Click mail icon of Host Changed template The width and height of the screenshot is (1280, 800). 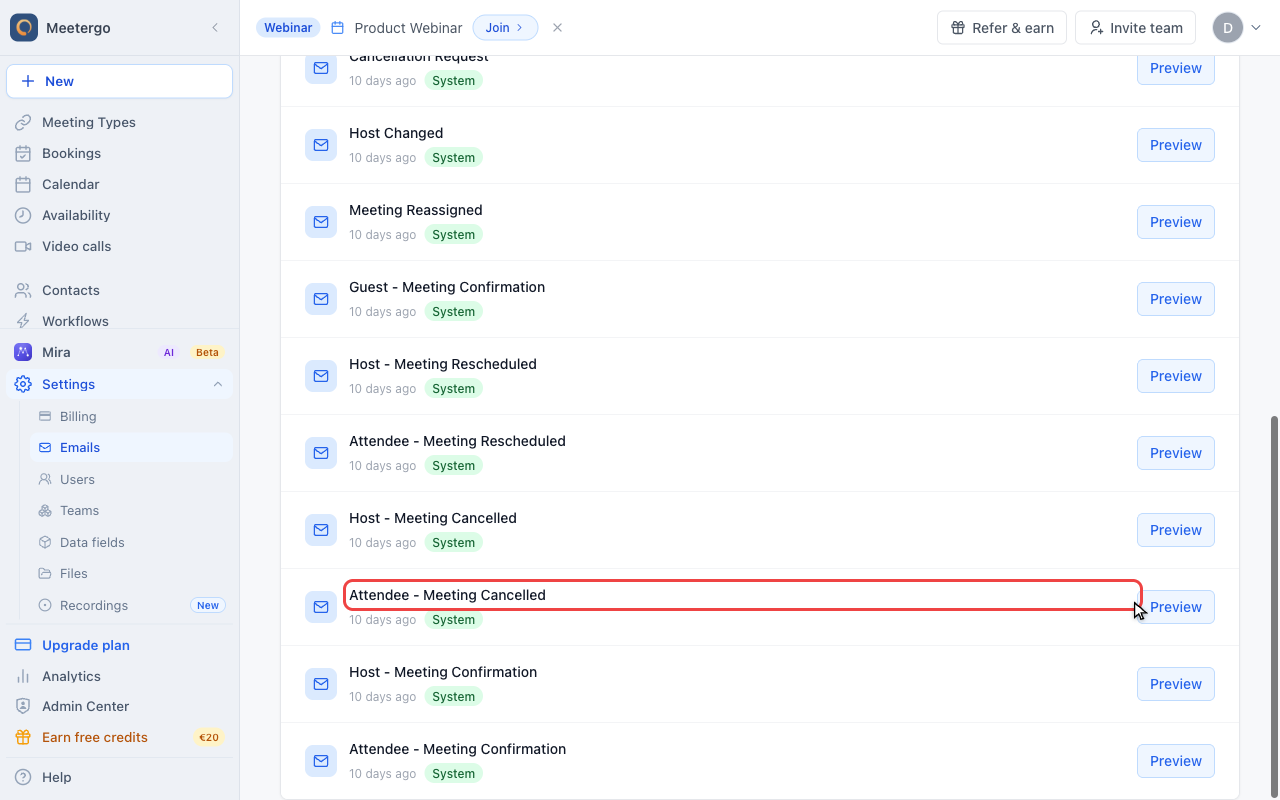(x=321, y=145)
